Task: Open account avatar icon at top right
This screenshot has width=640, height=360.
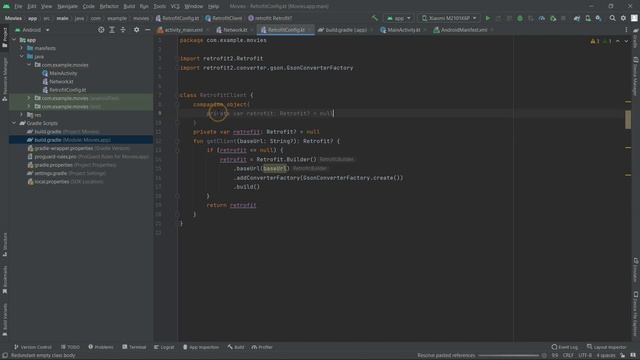Action: (634, 18)
